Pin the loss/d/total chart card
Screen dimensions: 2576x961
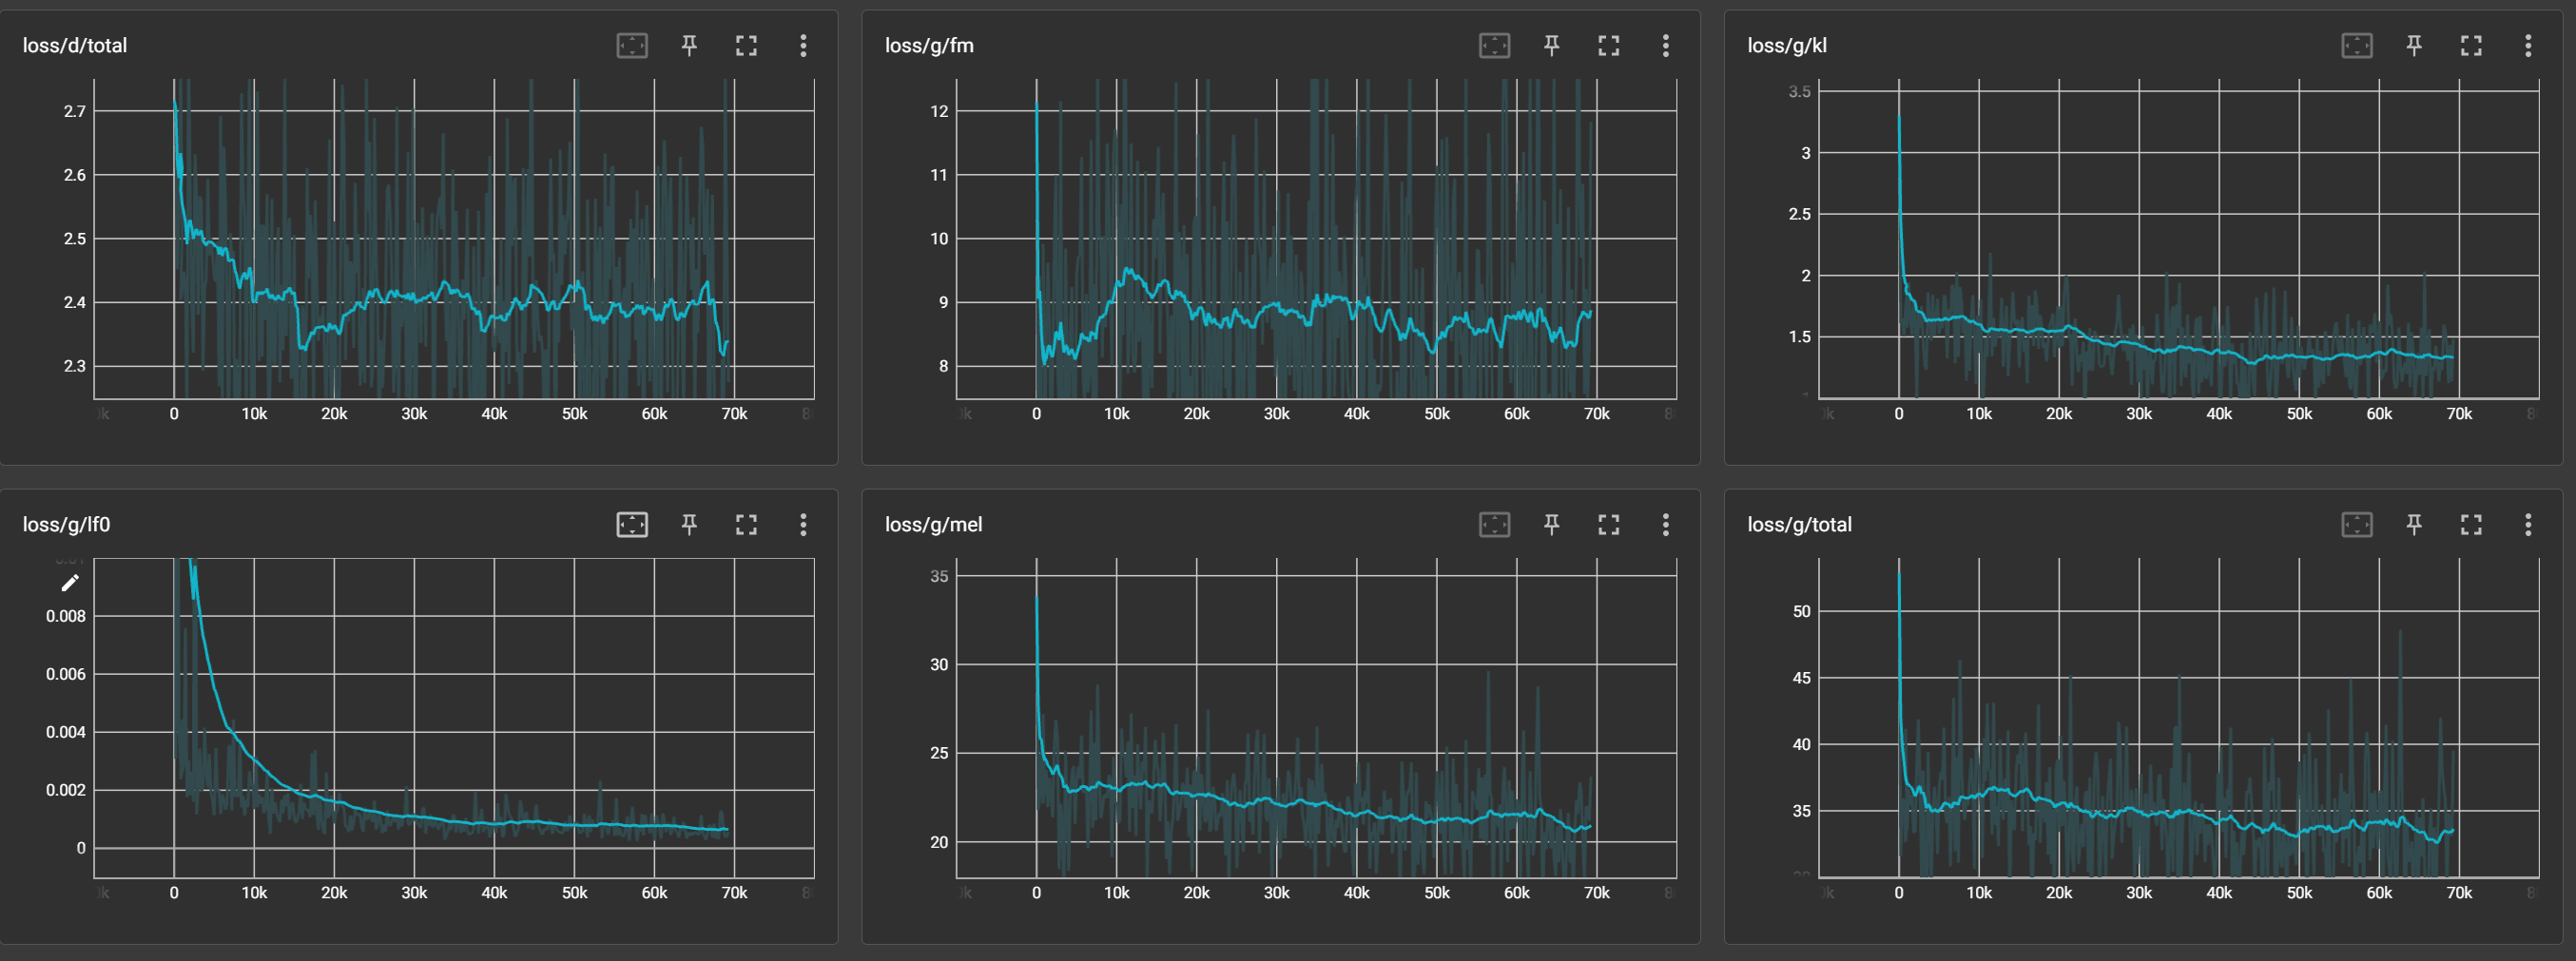click(689, 45)
